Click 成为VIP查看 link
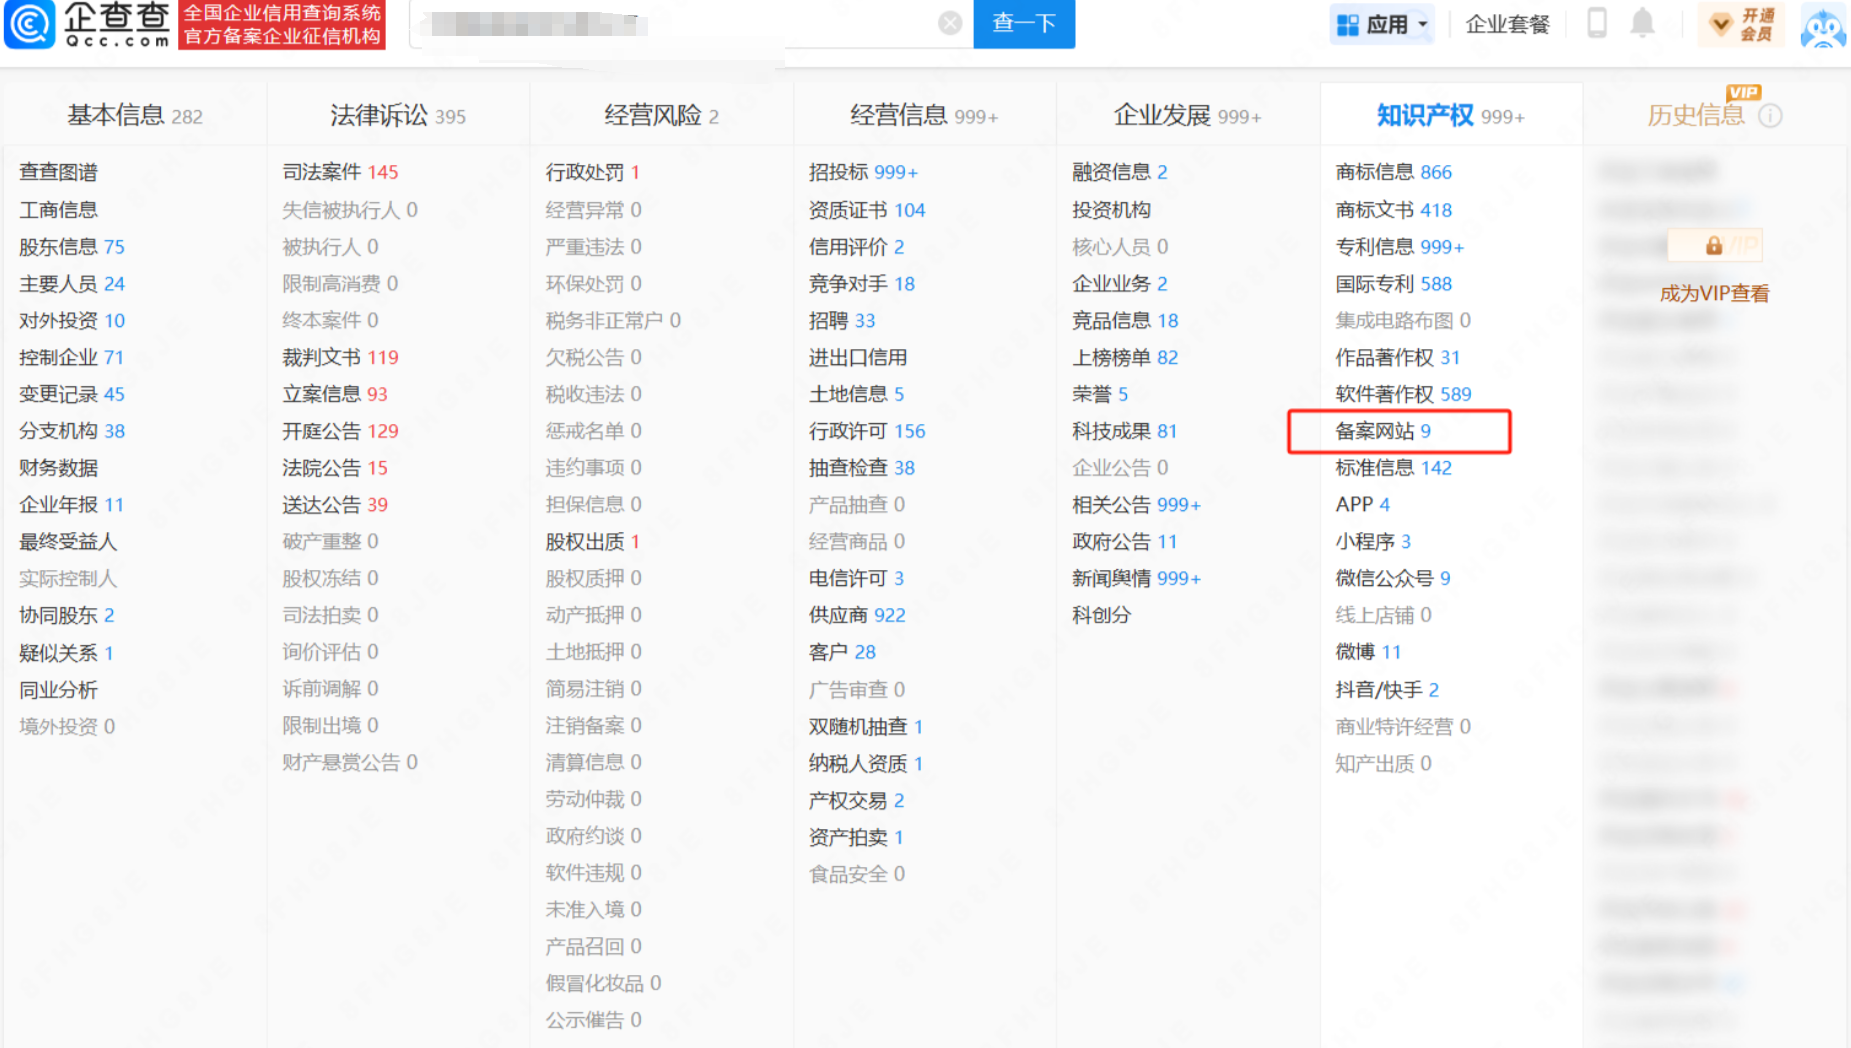 [x=1714, y=293]
